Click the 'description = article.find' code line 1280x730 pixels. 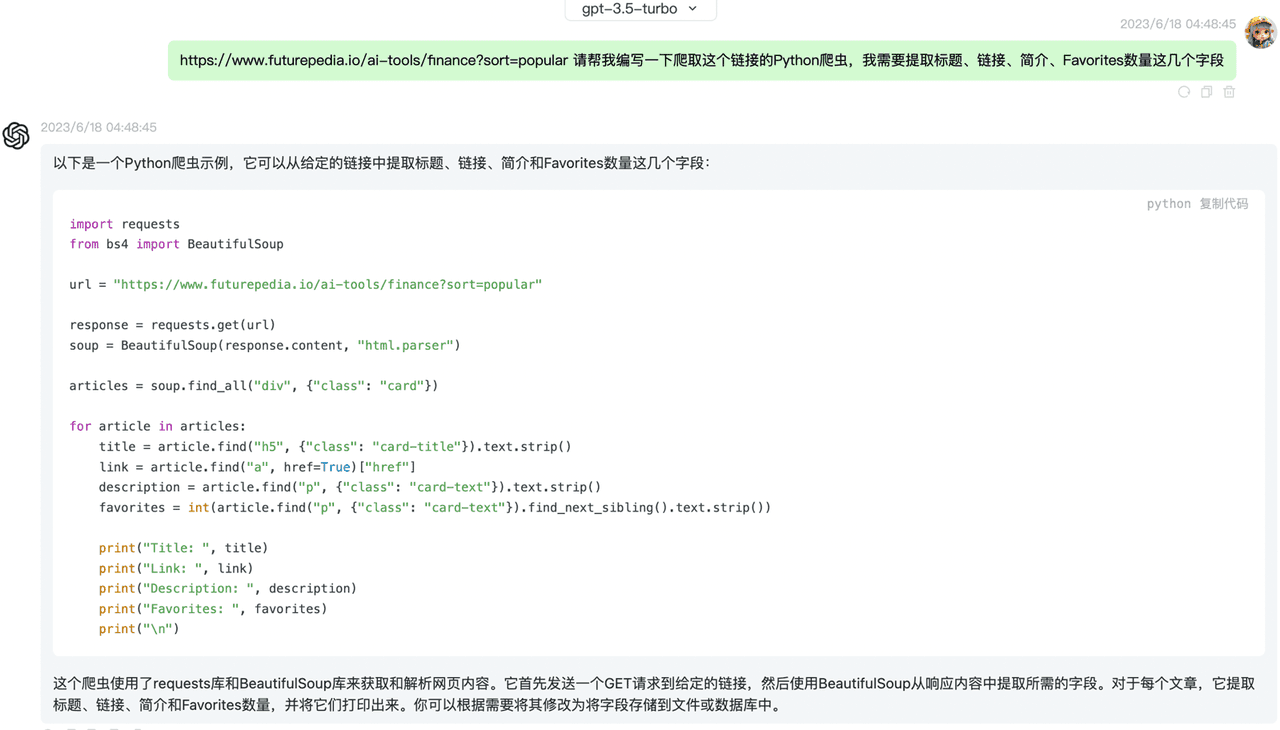pyautogui.click(x=350, y=487)
